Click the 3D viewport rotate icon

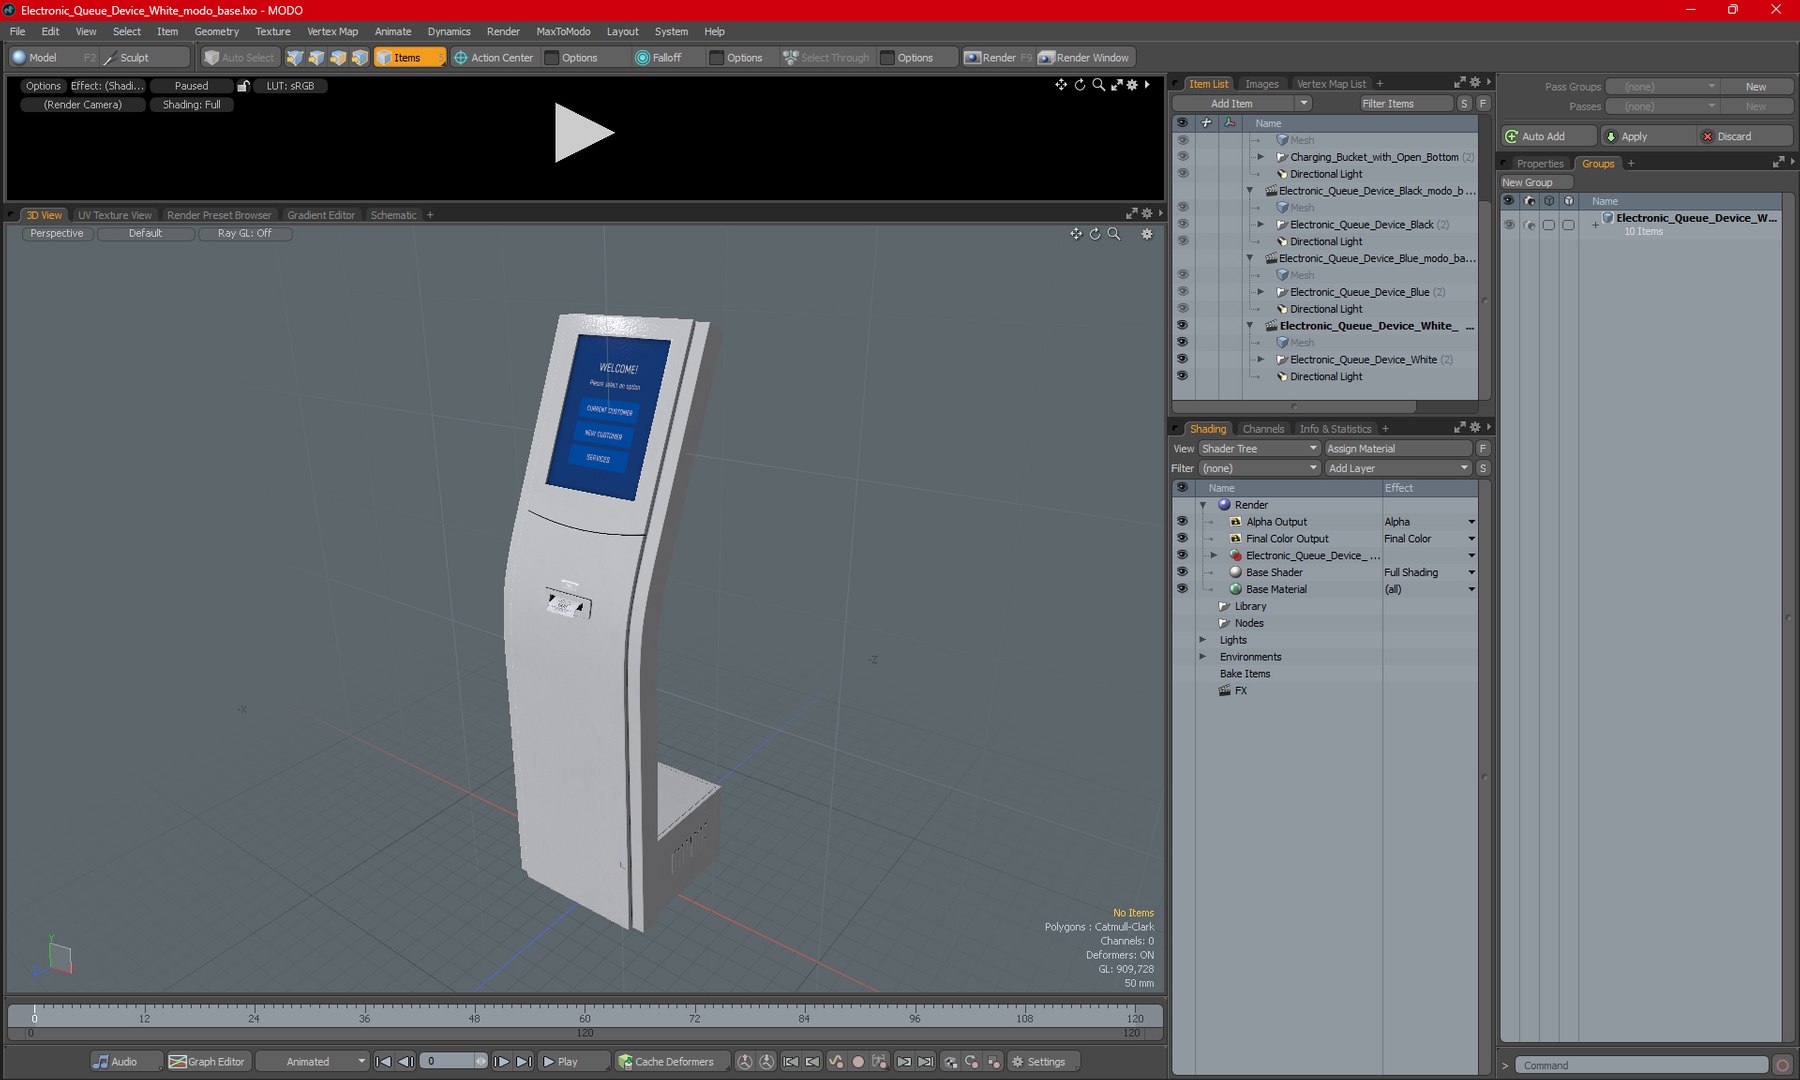(x=1095, y=233)
